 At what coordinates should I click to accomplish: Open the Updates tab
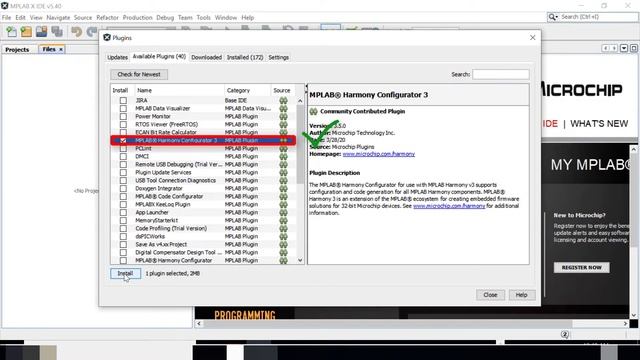[x=118, y=58]
